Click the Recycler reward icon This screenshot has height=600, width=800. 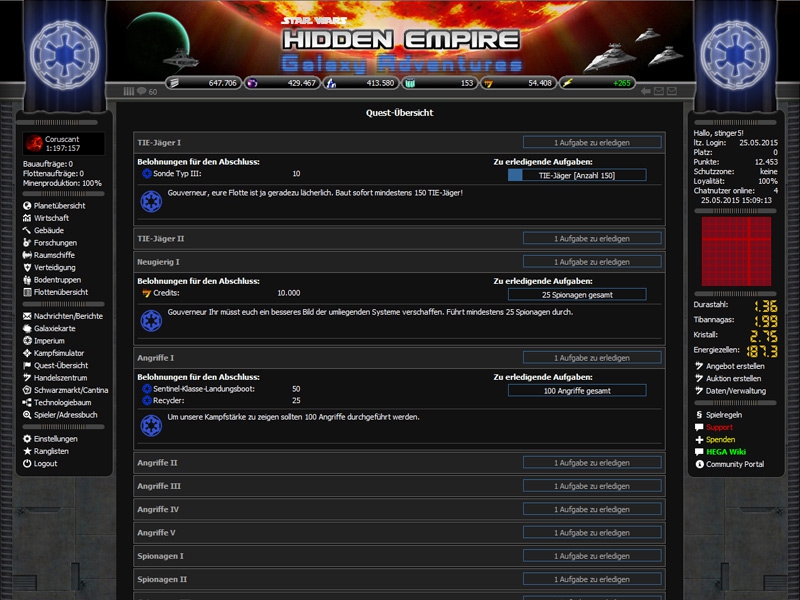point(147,401)
